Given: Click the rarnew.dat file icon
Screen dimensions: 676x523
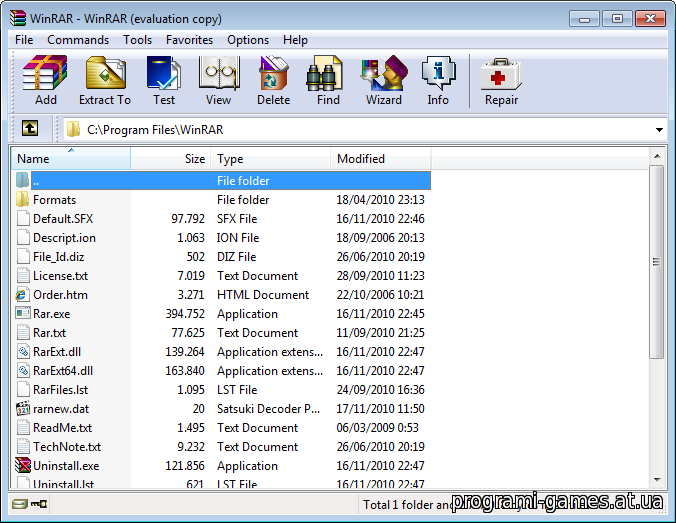Looking at the screenshot, I should (x=22, y=408).
